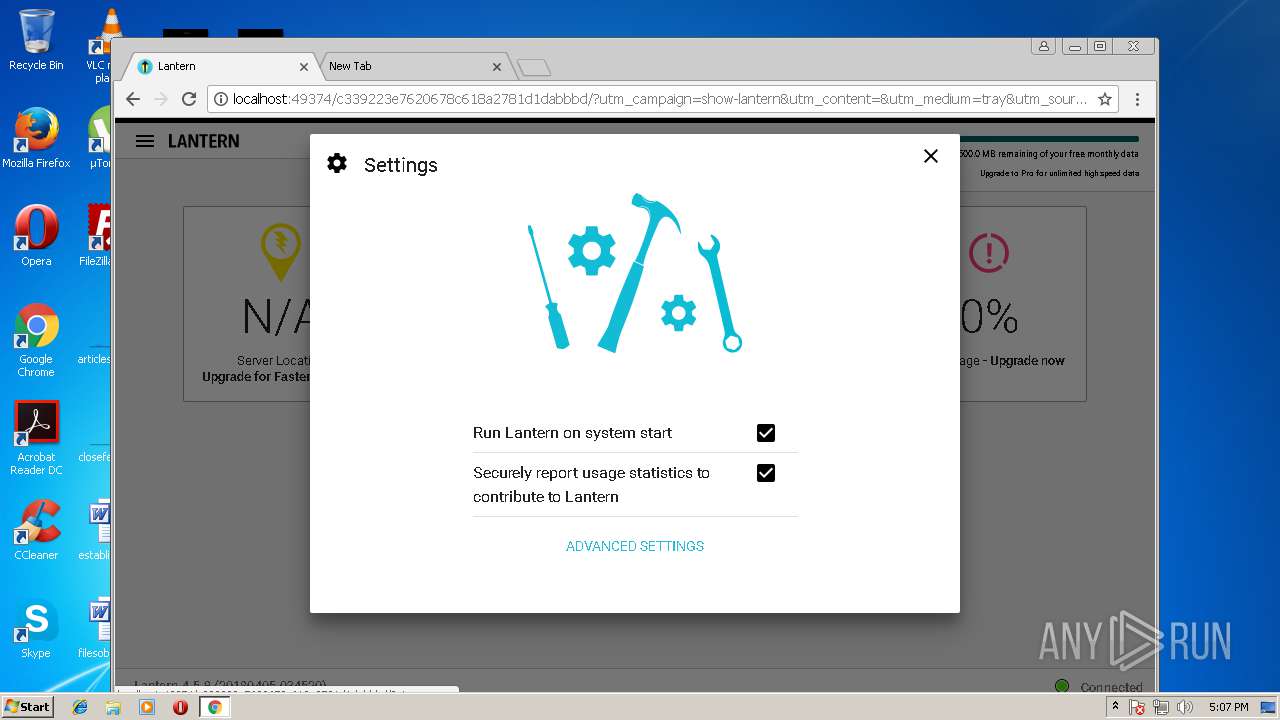Toggle Securely report usage statistics checkbox

tap(766, 473)
